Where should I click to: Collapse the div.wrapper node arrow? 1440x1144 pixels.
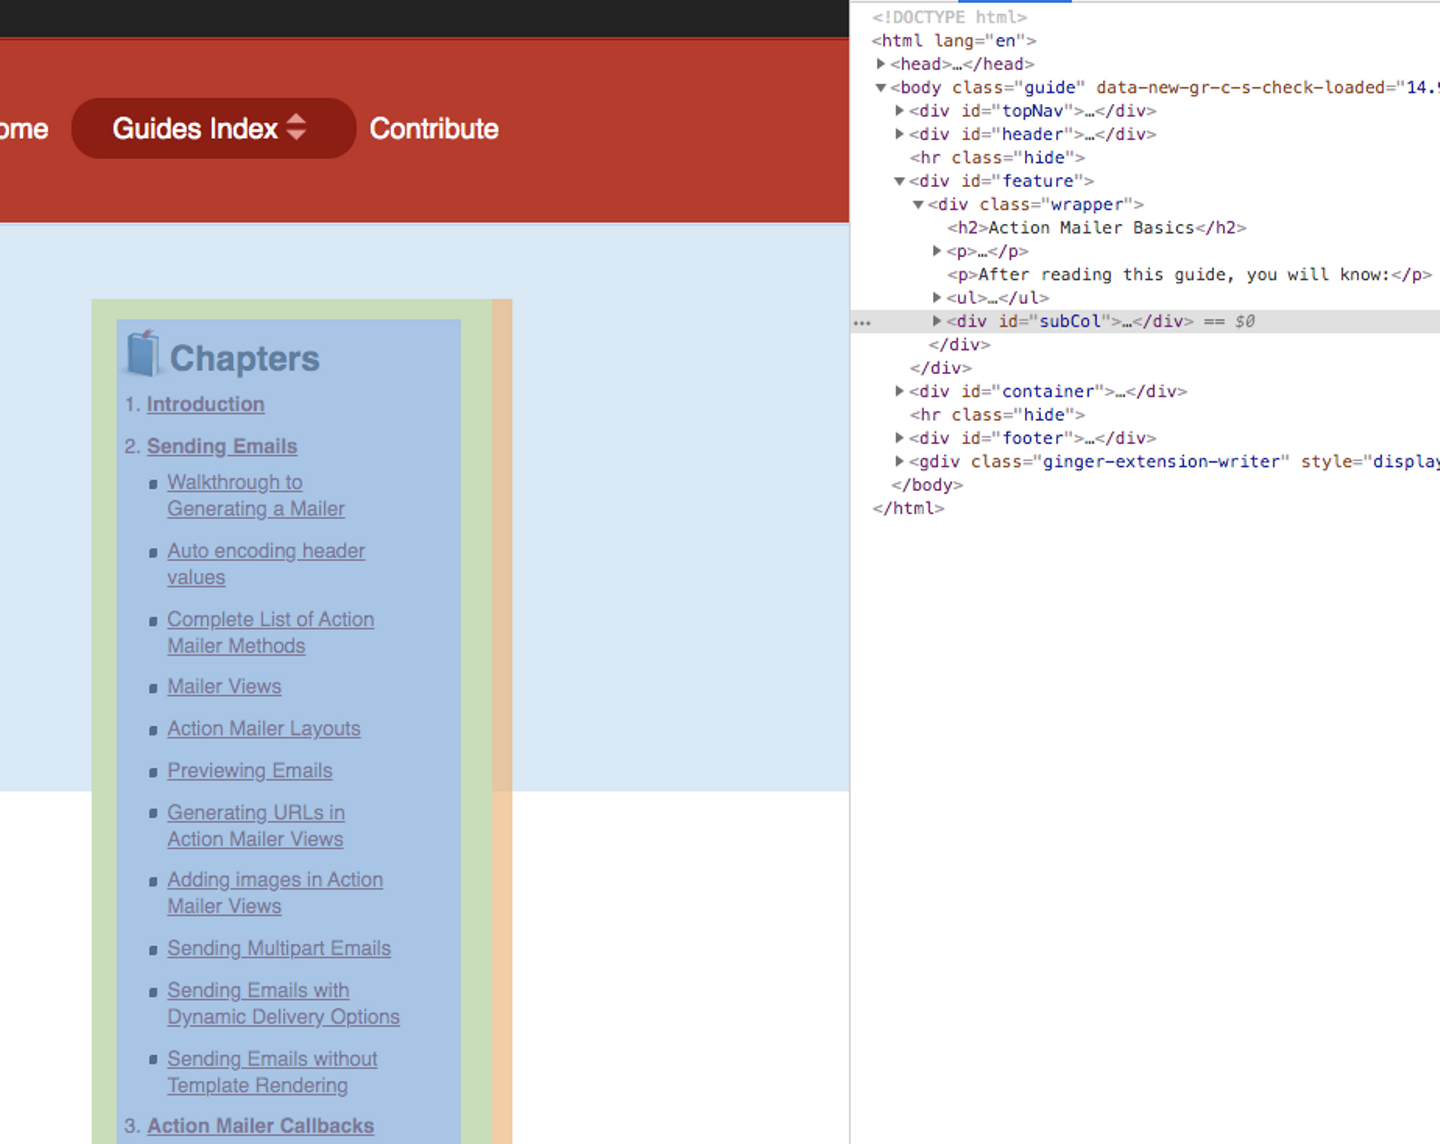coord(918,205)
